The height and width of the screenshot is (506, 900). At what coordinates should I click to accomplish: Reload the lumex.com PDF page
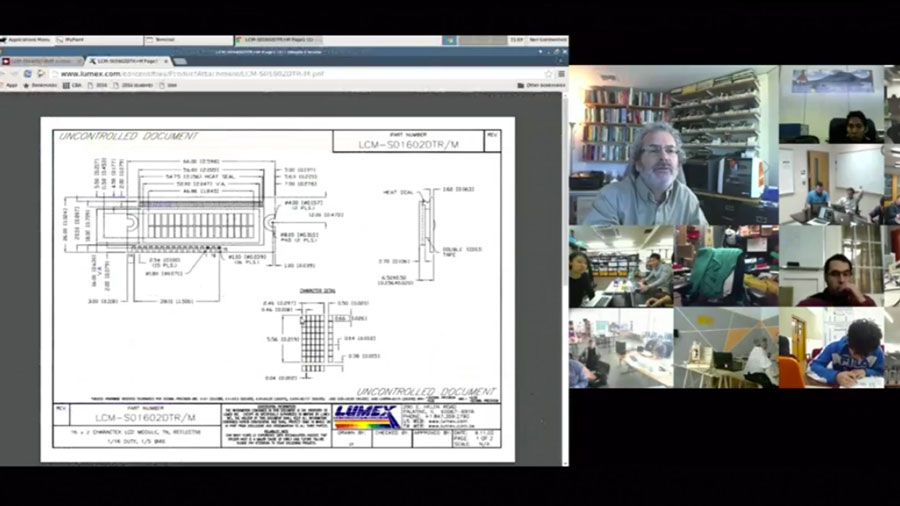click(28, 73)
